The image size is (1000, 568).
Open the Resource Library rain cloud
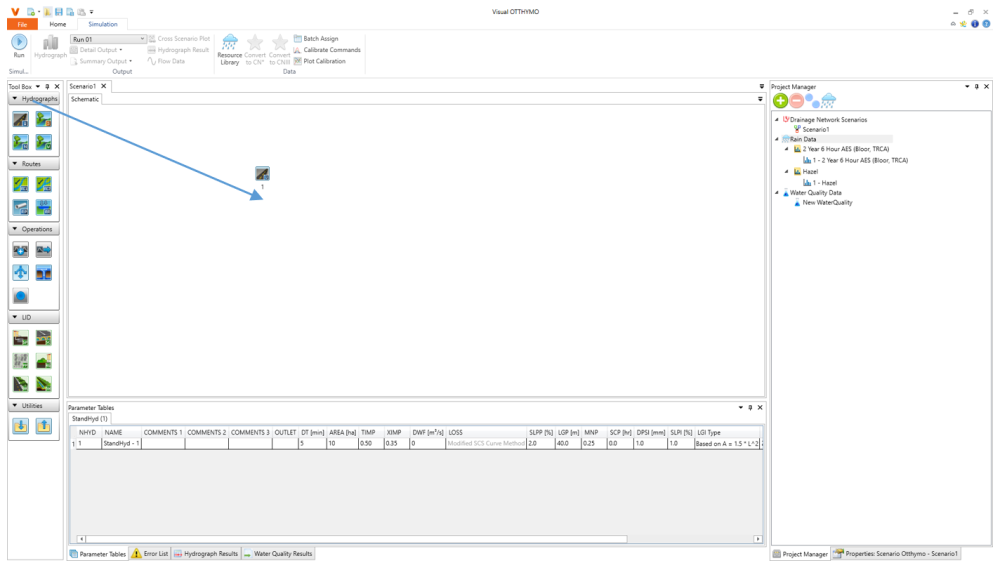[230, 43]
